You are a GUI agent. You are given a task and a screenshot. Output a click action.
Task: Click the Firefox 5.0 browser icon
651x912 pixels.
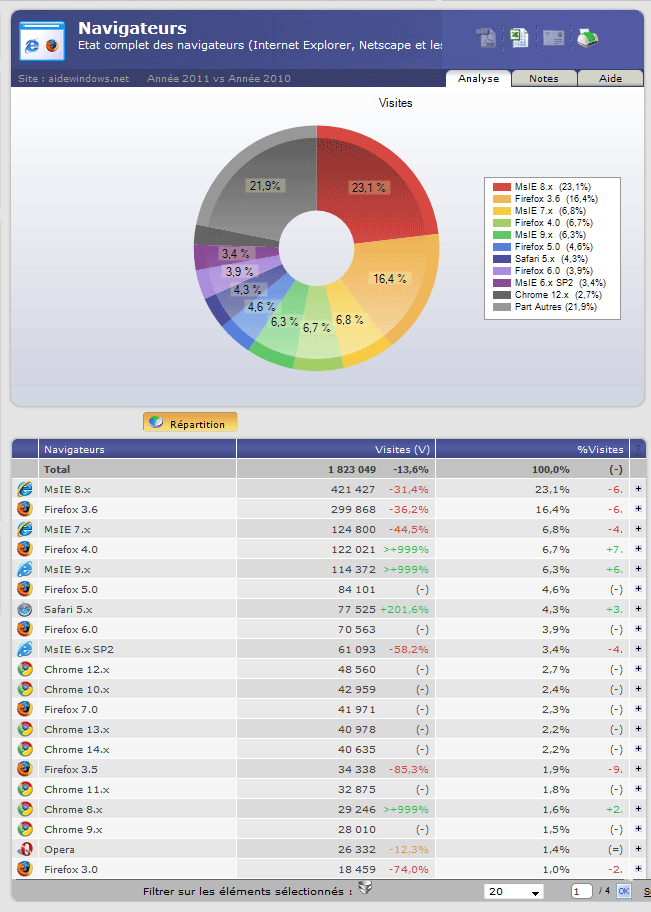[x=24, y=589]
